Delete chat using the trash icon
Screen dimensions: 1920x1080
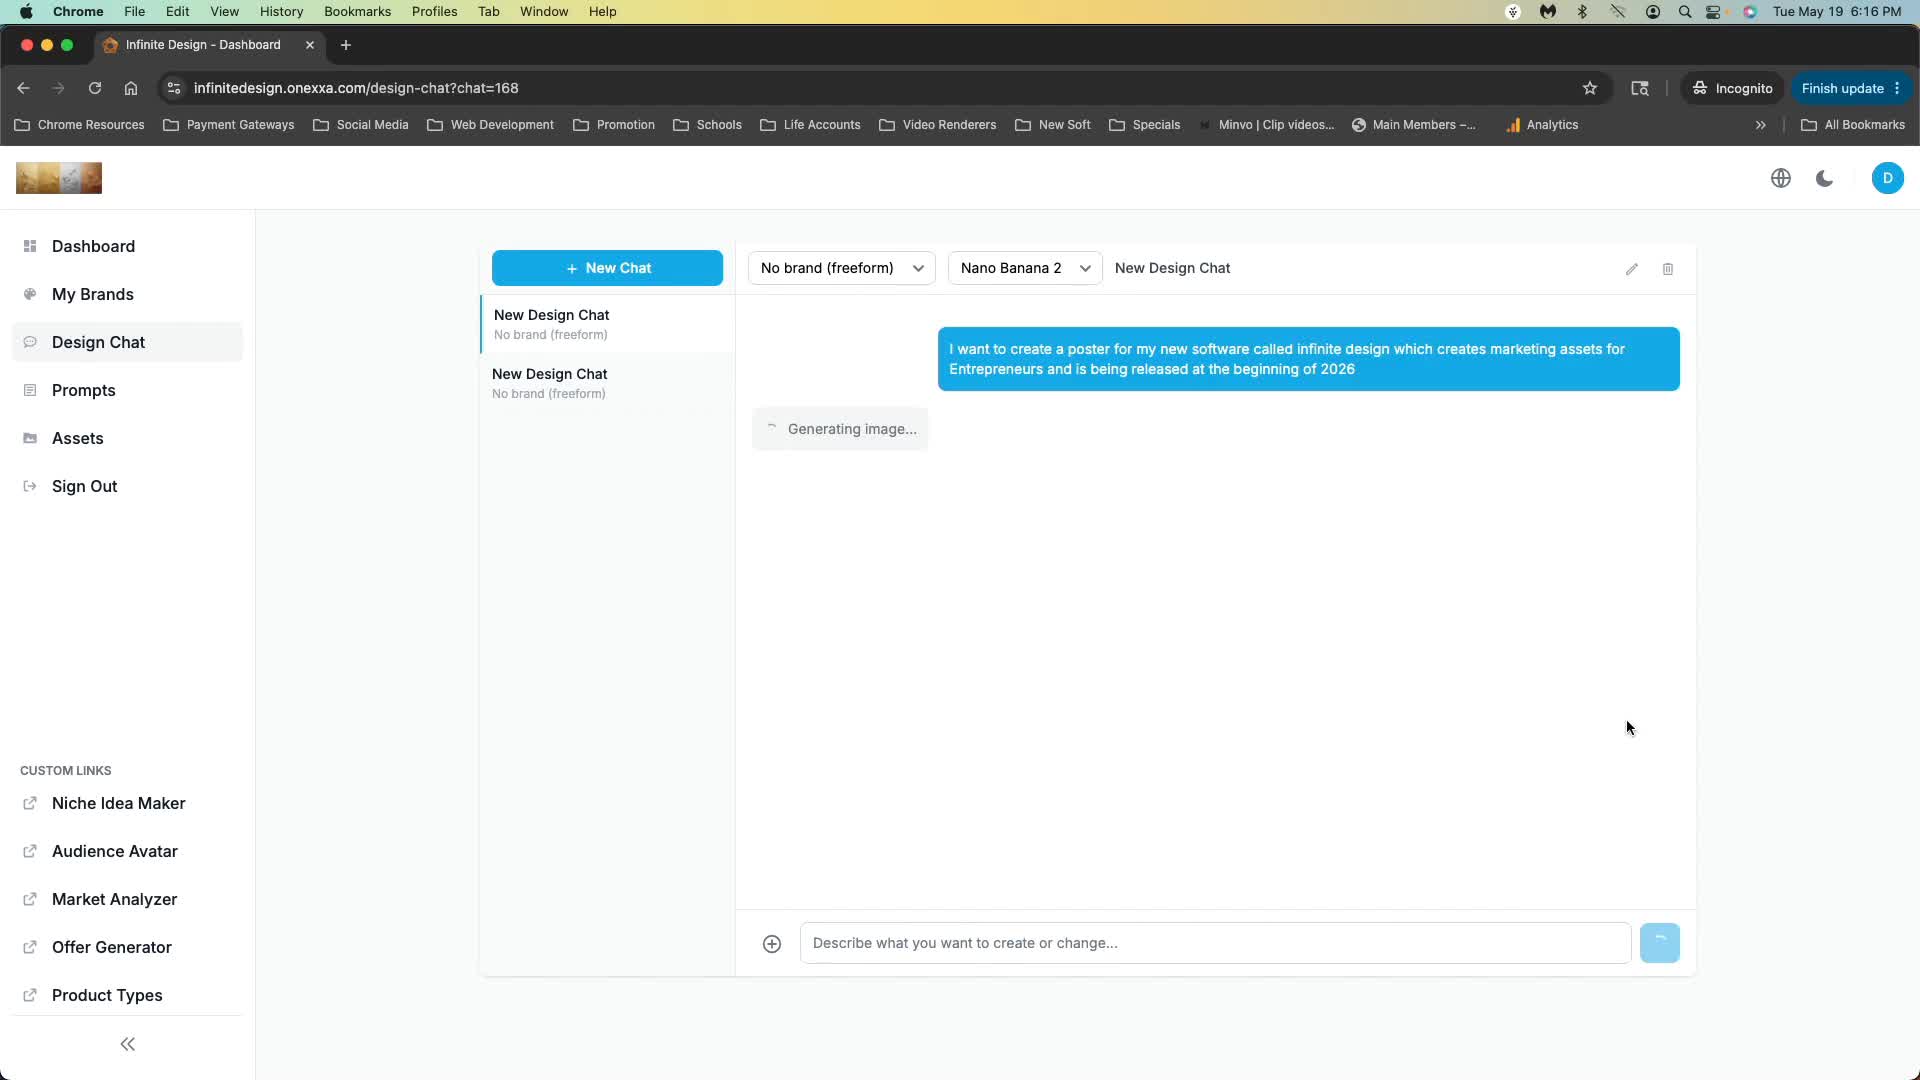tap(1668, 269)
